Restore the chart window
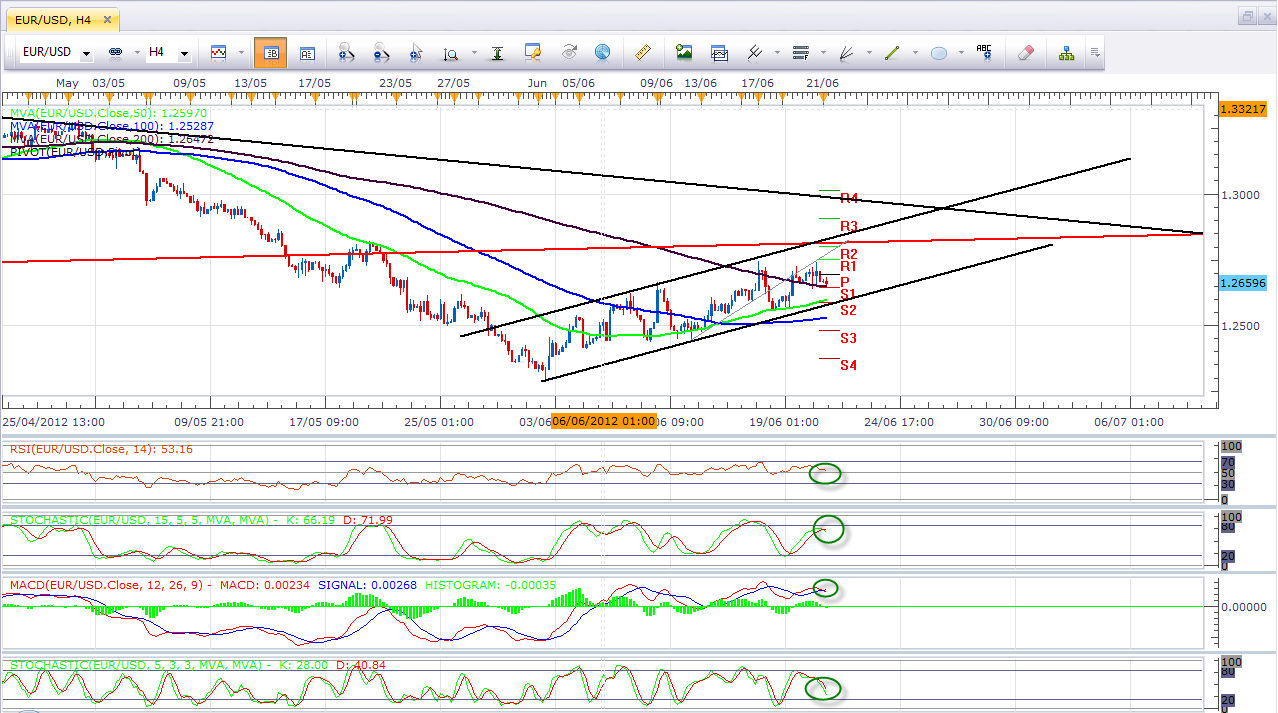The width and height of the screenshot is (1278, 713). pyautogui.click(x=1248, y=16)
